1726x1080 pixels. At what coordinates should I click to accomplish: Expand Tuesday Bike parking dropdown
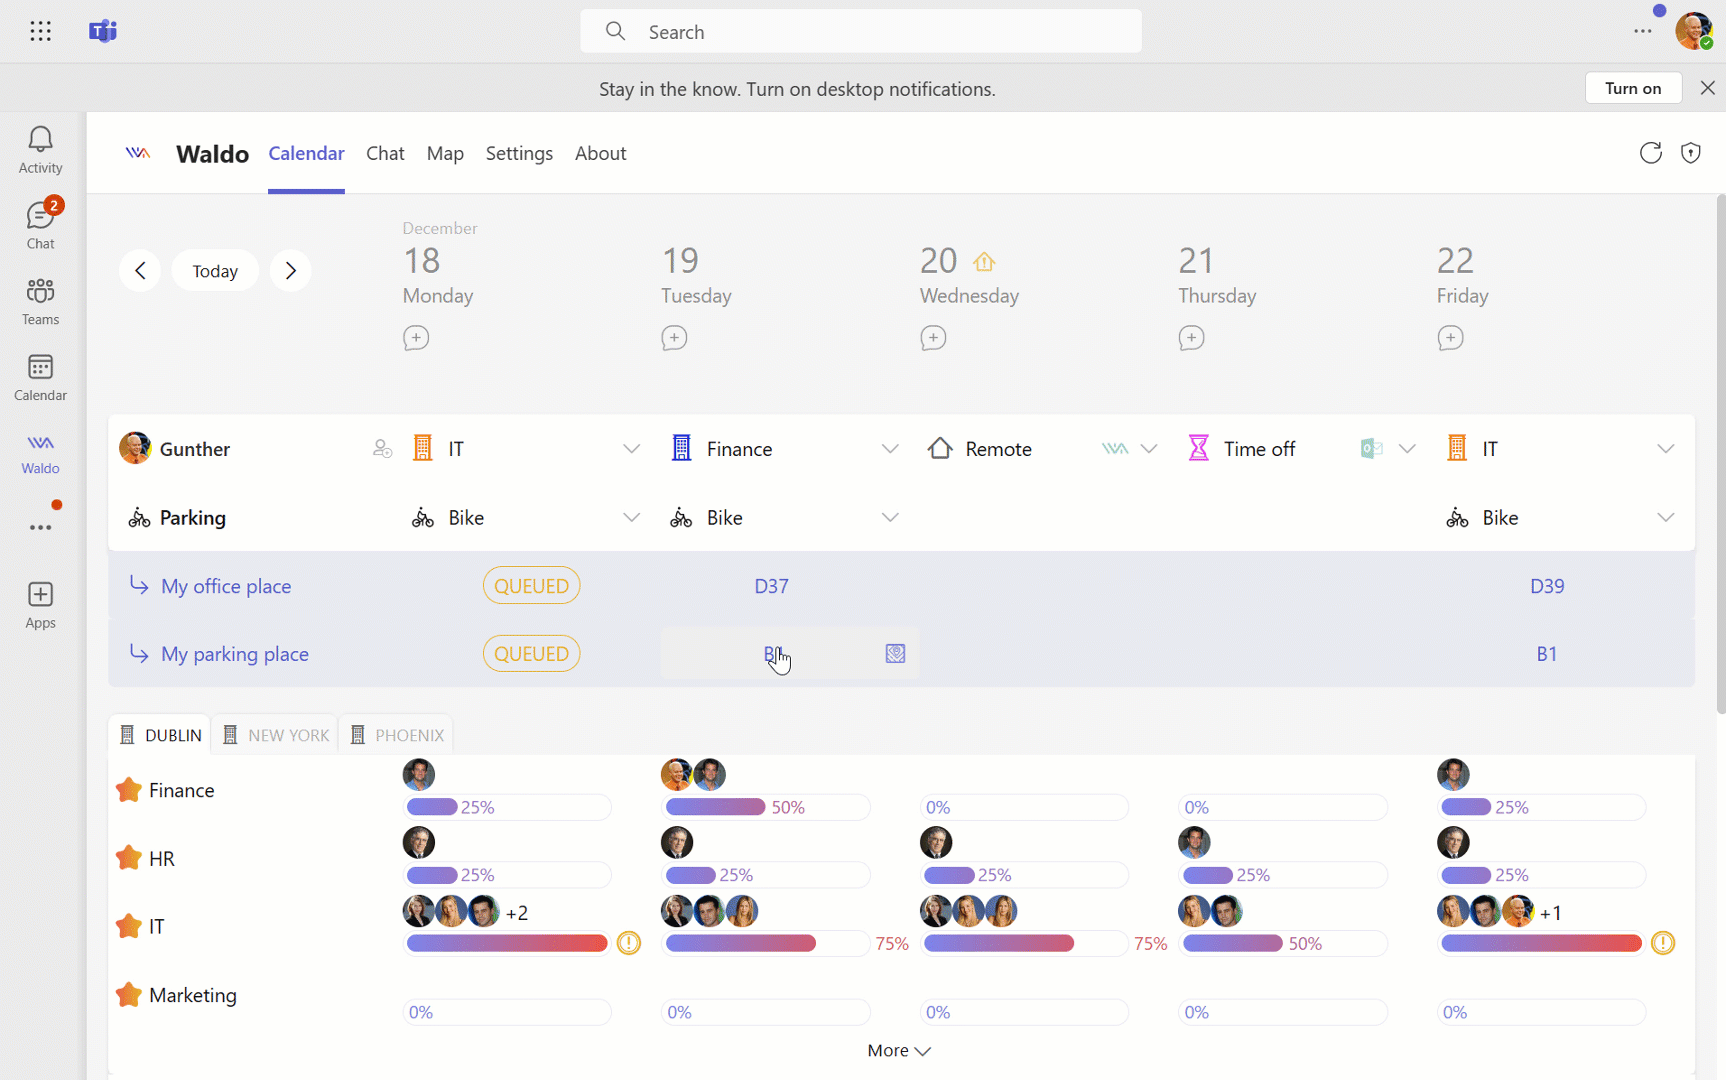(889, 518)
